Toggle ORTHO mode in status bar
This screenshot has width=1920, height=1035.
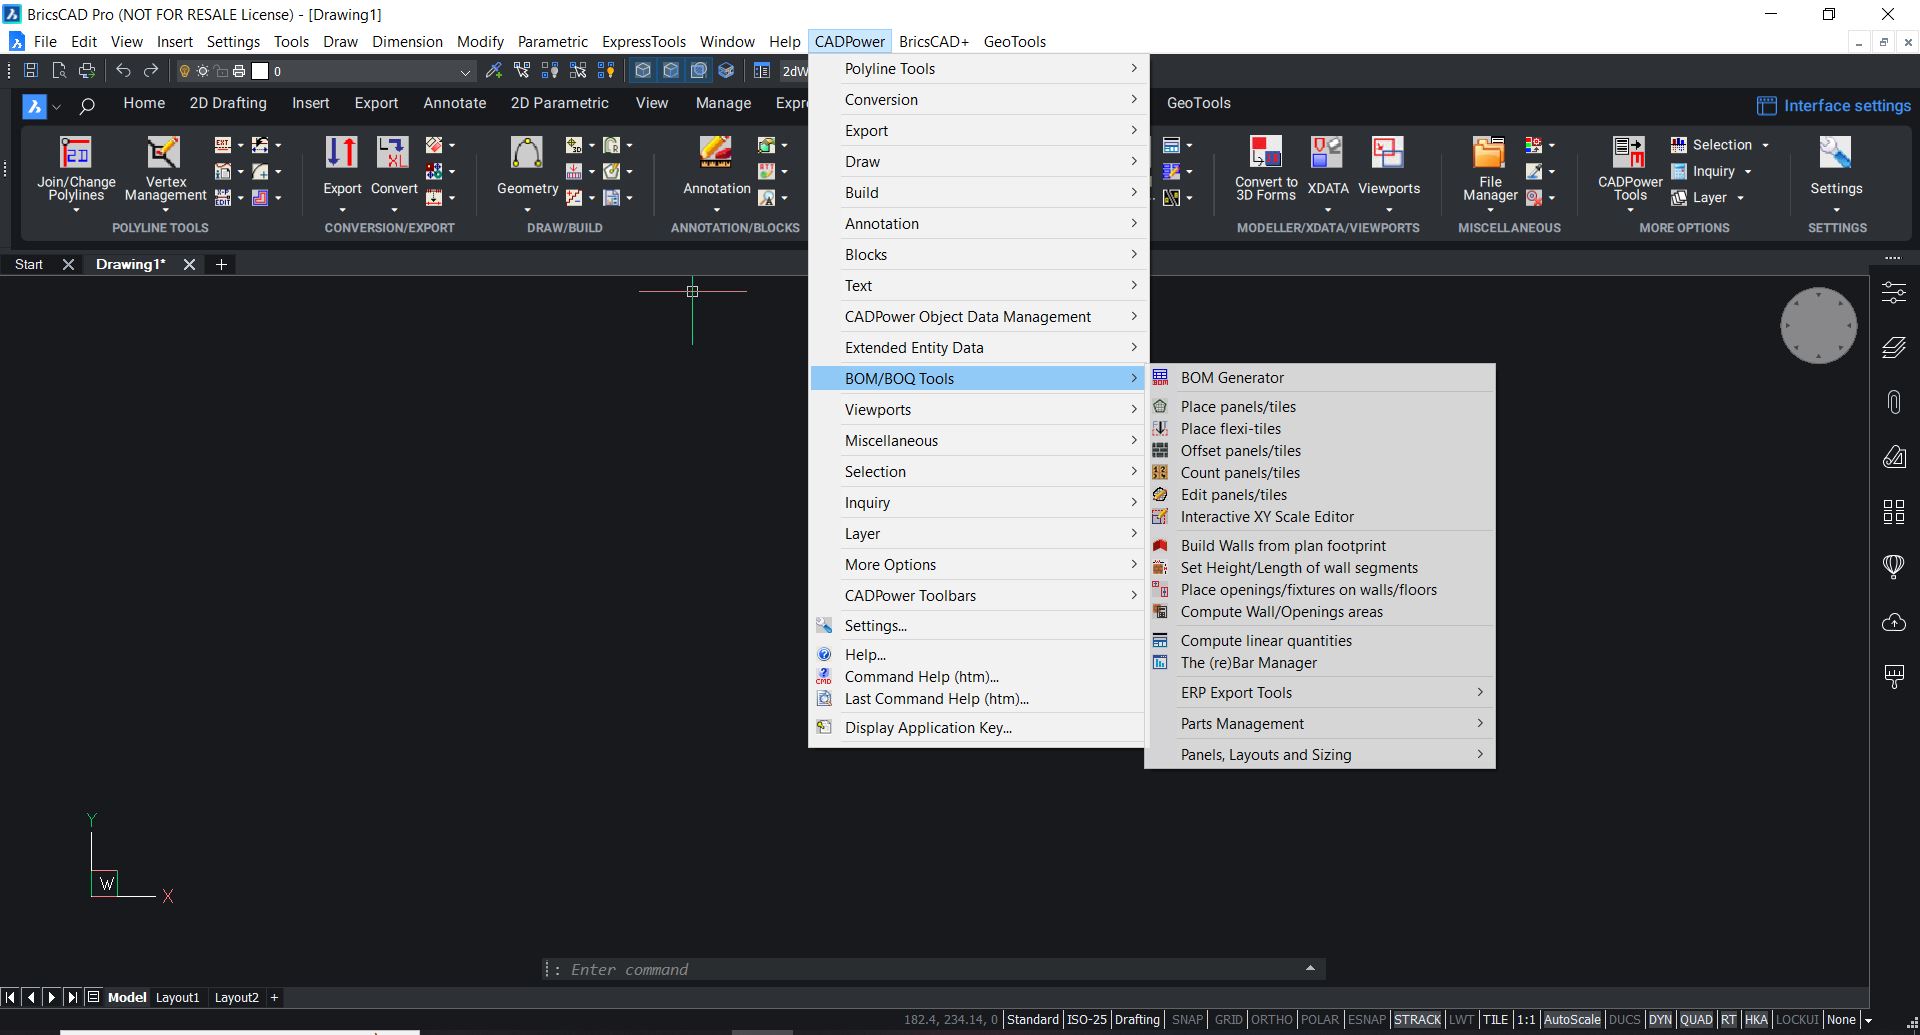(1271, 1020)
